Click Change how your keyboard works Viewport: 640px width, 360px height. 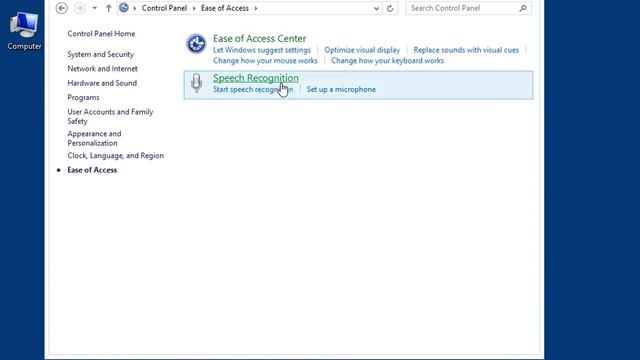[387, 60]
